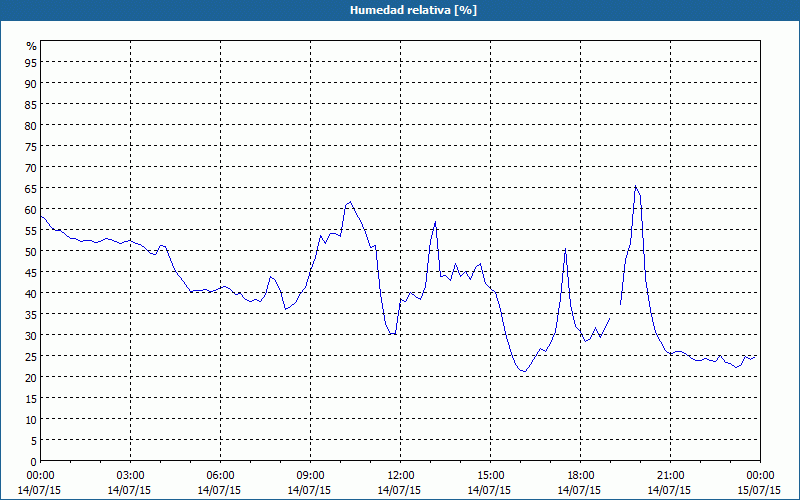This screenshot has width=800, height=500.
Task: Select the 70 humidity axis label
Action: [31, 167]
